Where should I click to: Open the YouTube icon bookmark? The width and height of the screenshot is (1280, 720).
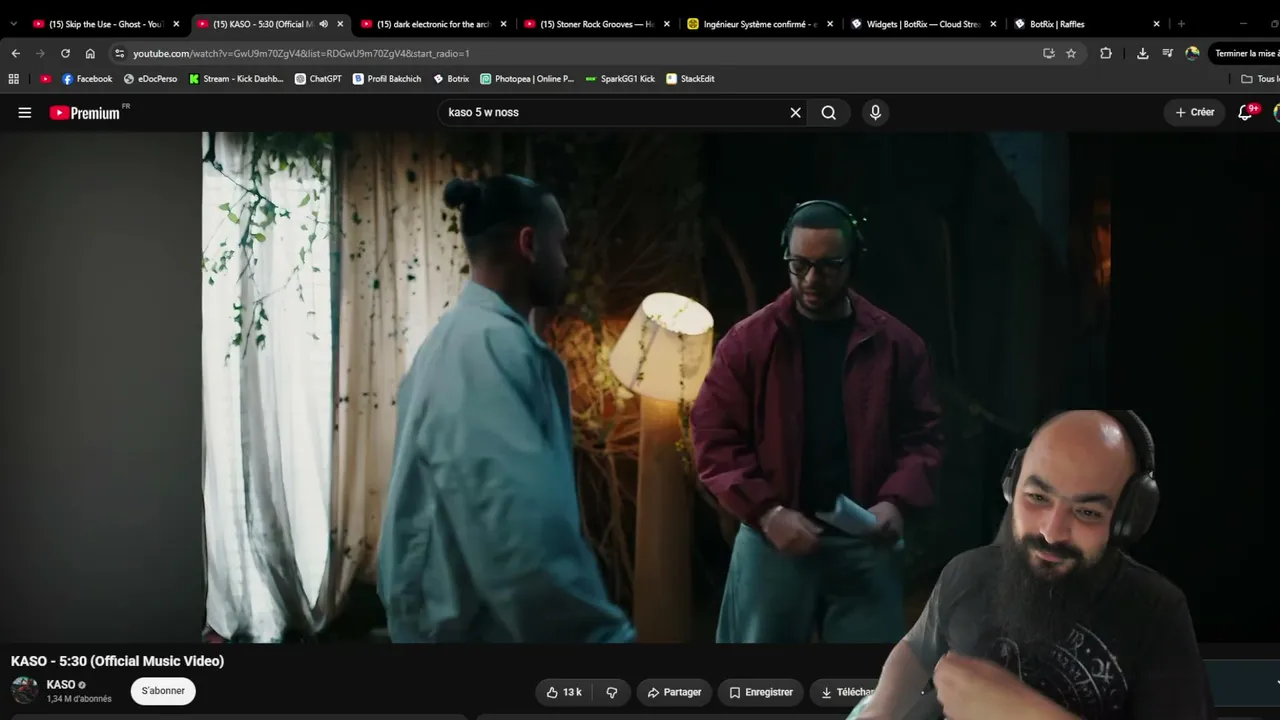[45, 79]
